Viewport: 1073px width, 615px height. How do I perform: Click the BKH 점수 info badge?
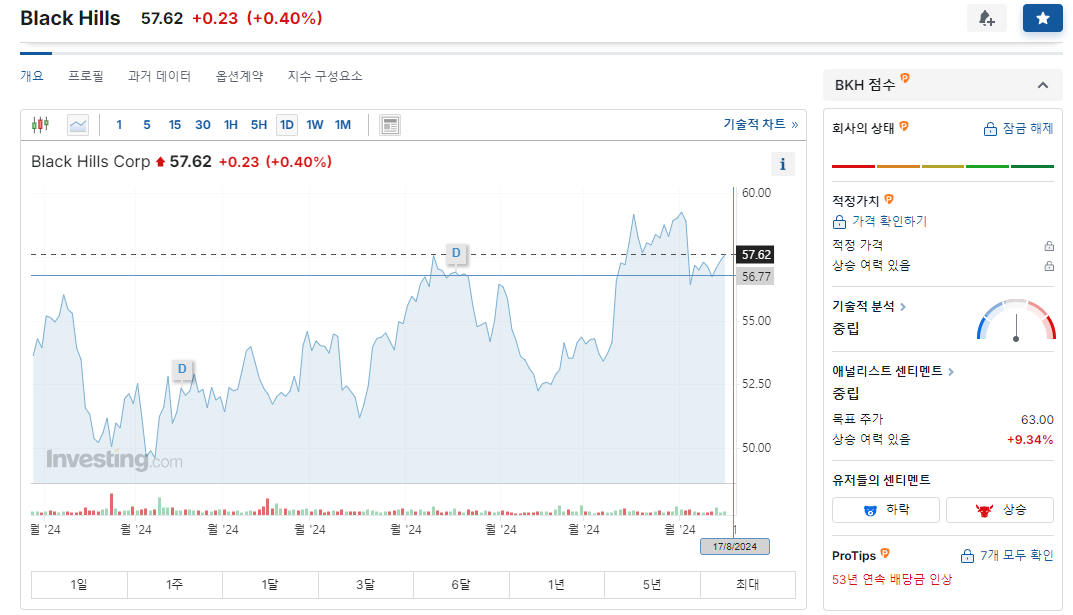905,78
